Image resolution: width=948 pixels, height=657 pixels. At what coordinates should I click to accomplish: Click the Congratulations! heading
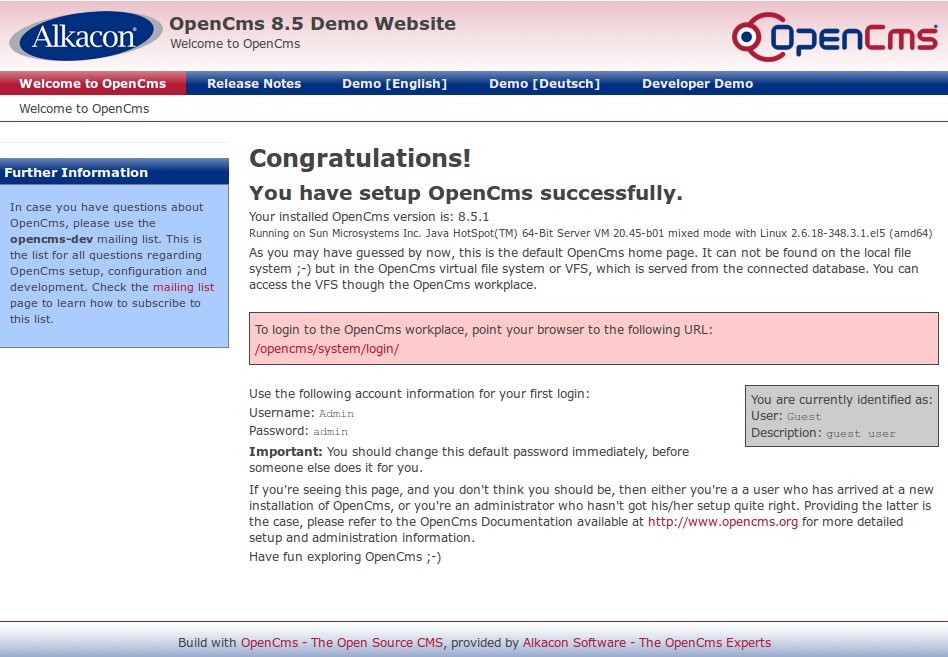[x=360, y=158]
